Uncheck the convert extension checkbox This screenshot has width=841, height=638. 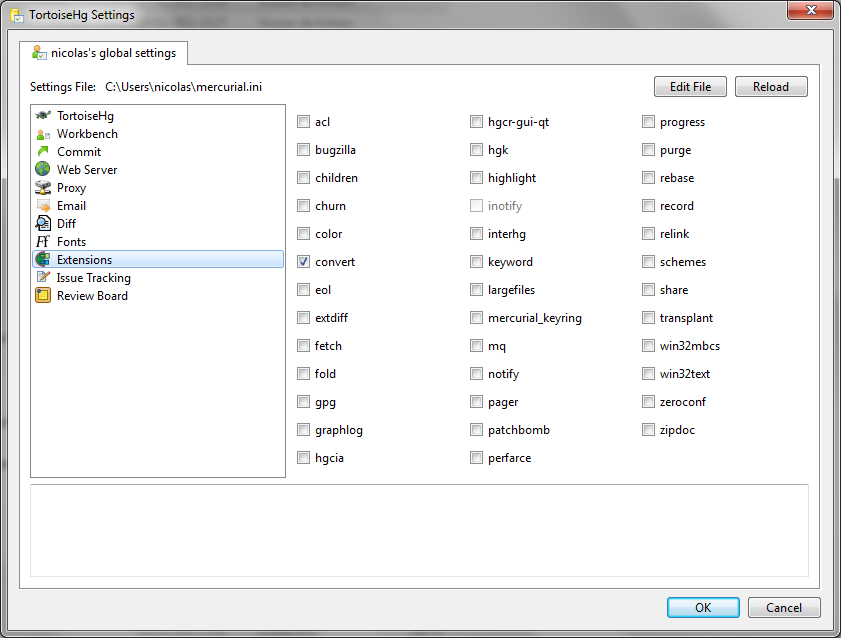coord(304,262)
